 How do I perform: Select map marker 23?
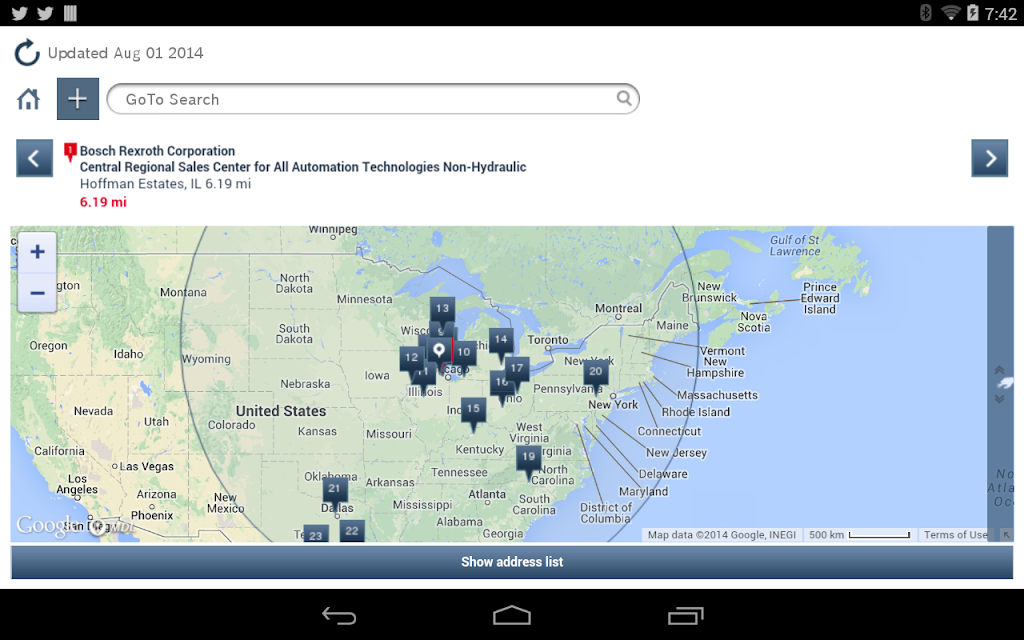click(316, 535)
